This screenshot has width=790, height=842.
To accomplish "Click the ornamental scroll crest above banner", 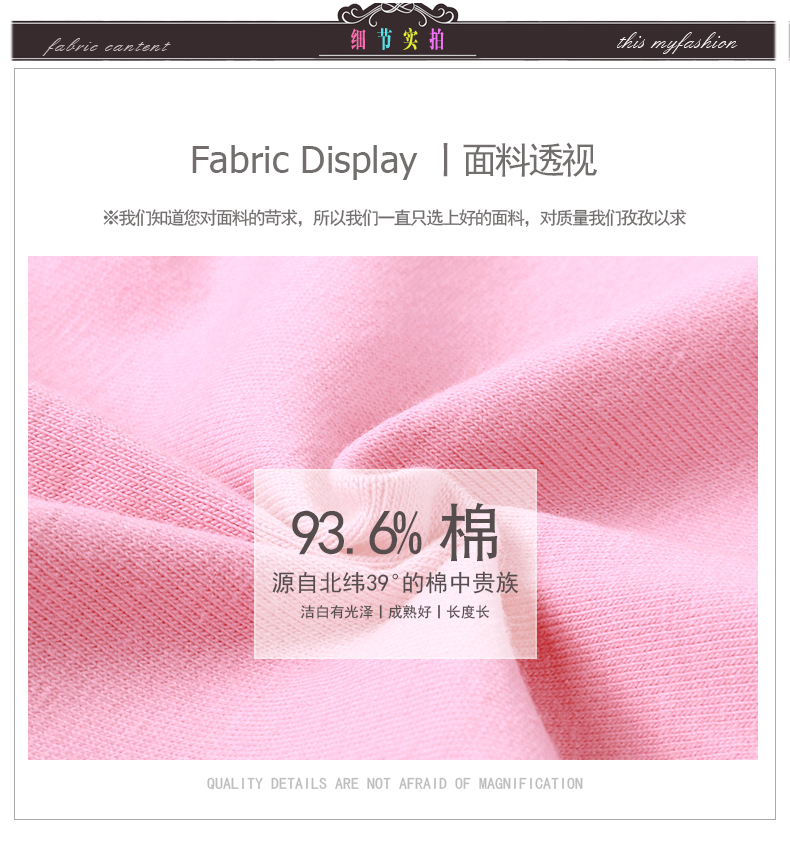I will 397,13.
